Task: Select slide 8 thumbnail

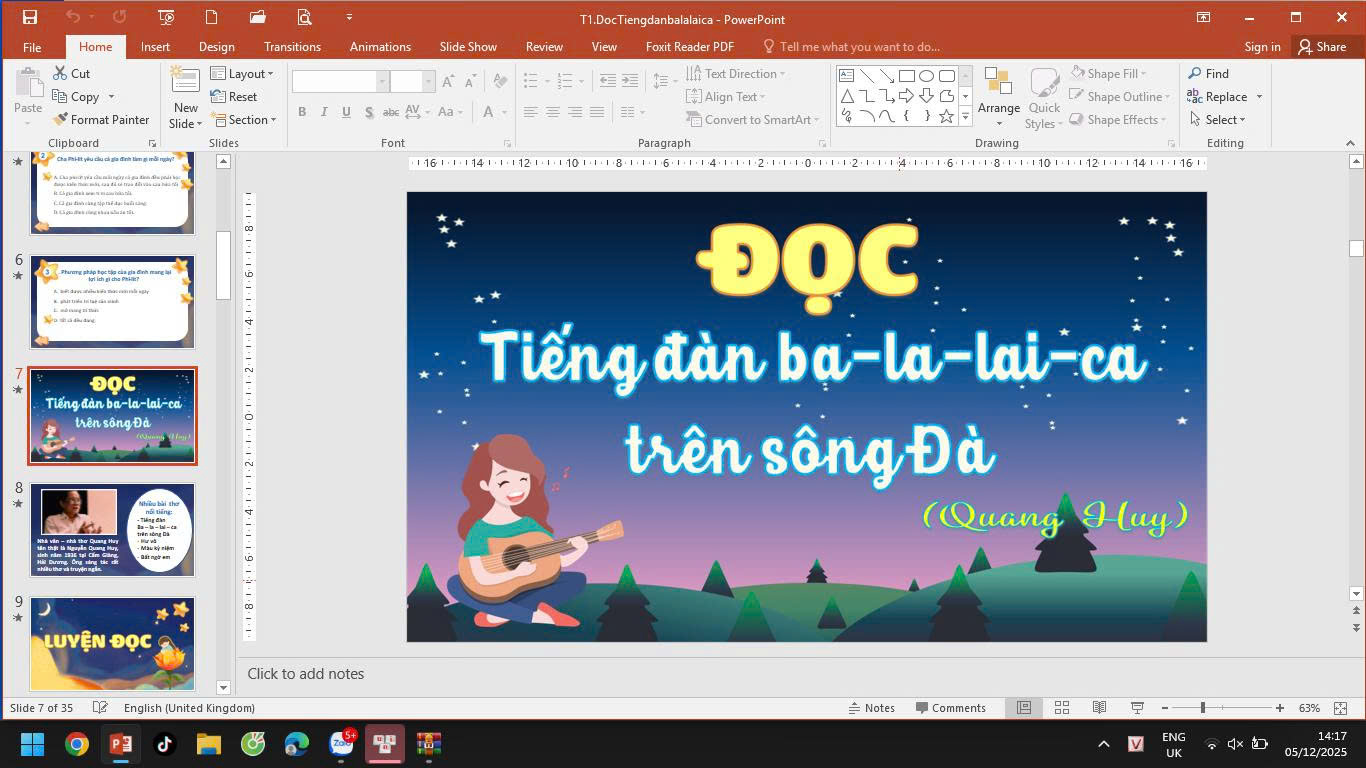Action: click(112, 529)
